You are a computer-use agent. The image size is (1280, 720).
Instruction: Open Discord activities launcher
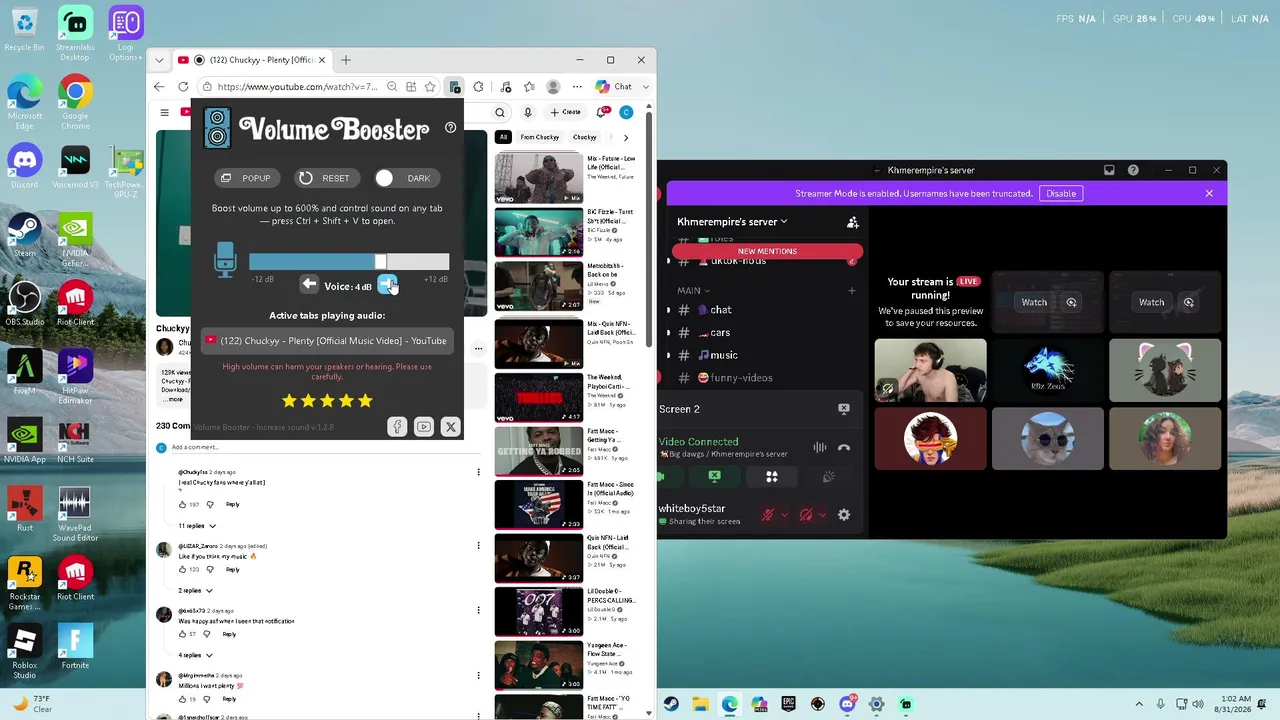coord(772,477)
